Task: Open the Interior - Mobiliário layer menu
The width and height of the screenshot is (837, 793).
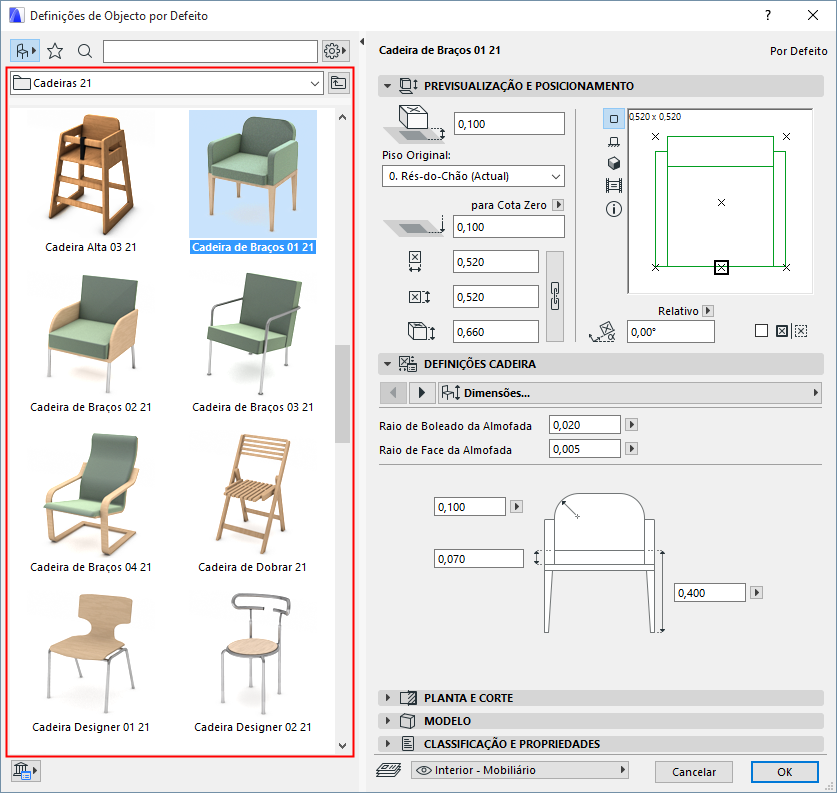Action: 519,771
